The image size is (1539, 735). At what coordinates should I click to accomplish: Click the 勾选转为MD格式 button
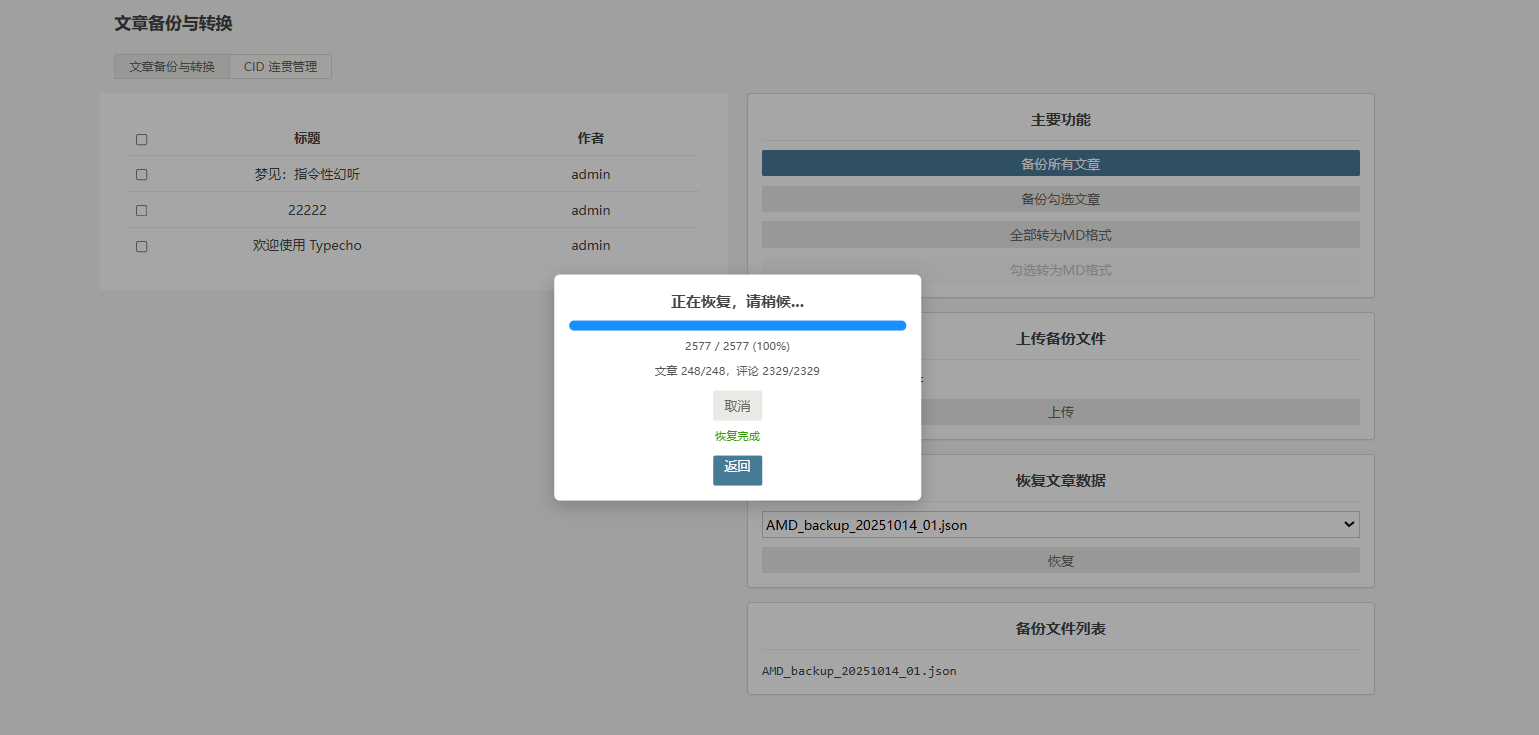click(x=1060, y=270)
